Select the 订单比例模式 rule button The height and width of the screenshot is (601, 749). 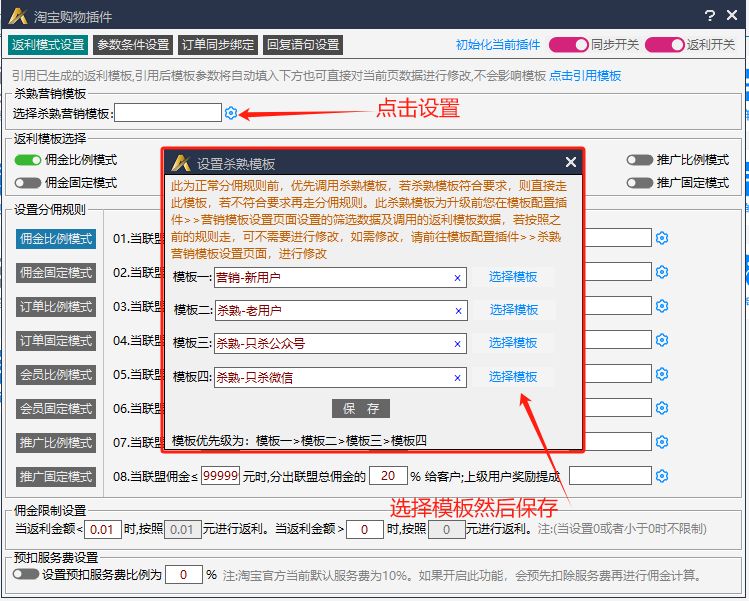pyautogui.click(x=56, y=307)
